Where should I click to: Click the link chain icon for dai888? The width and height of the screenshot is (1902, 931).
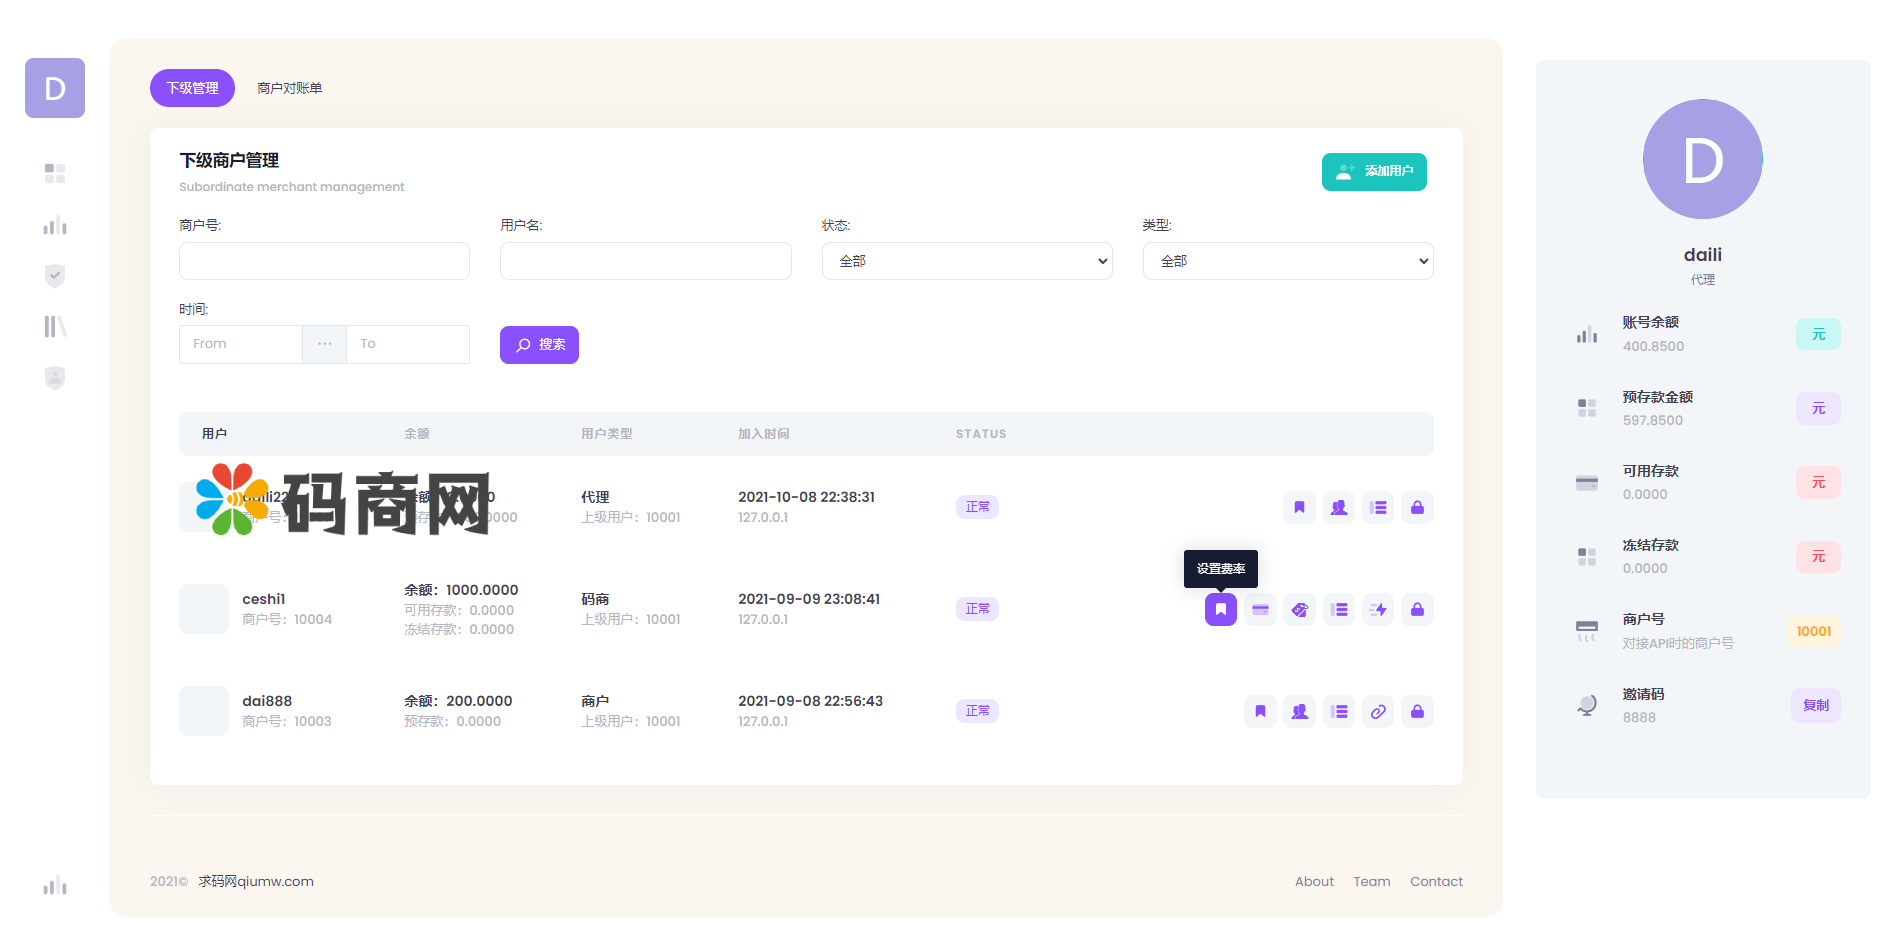pyautogui.click(x=1378, y=711)
